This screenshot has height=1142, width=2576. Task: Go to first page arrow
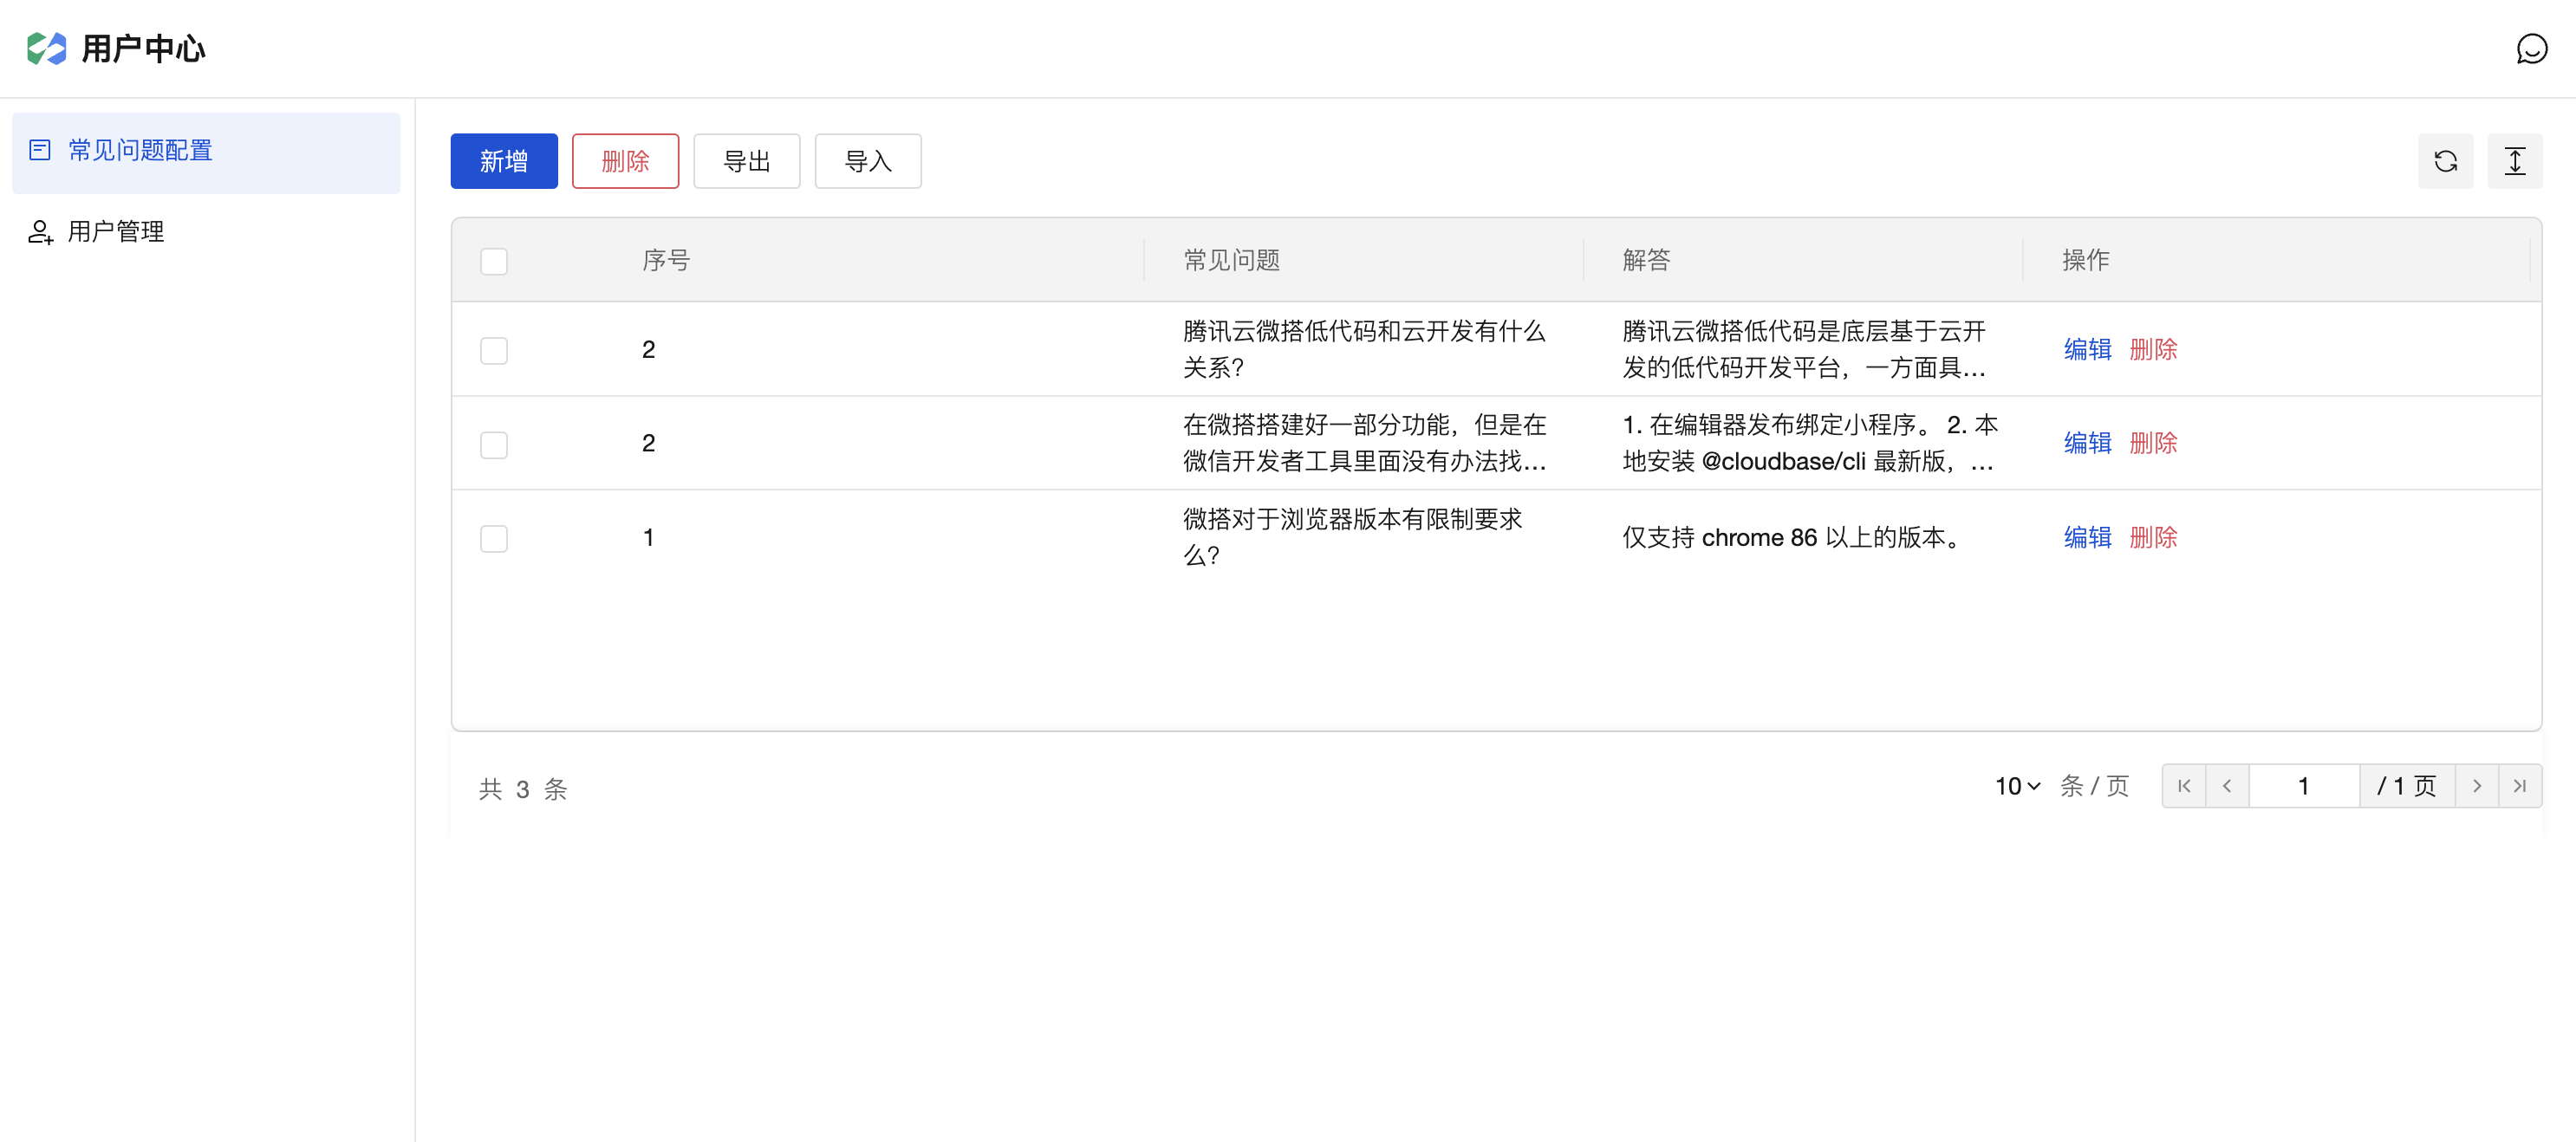[2184, 786]
